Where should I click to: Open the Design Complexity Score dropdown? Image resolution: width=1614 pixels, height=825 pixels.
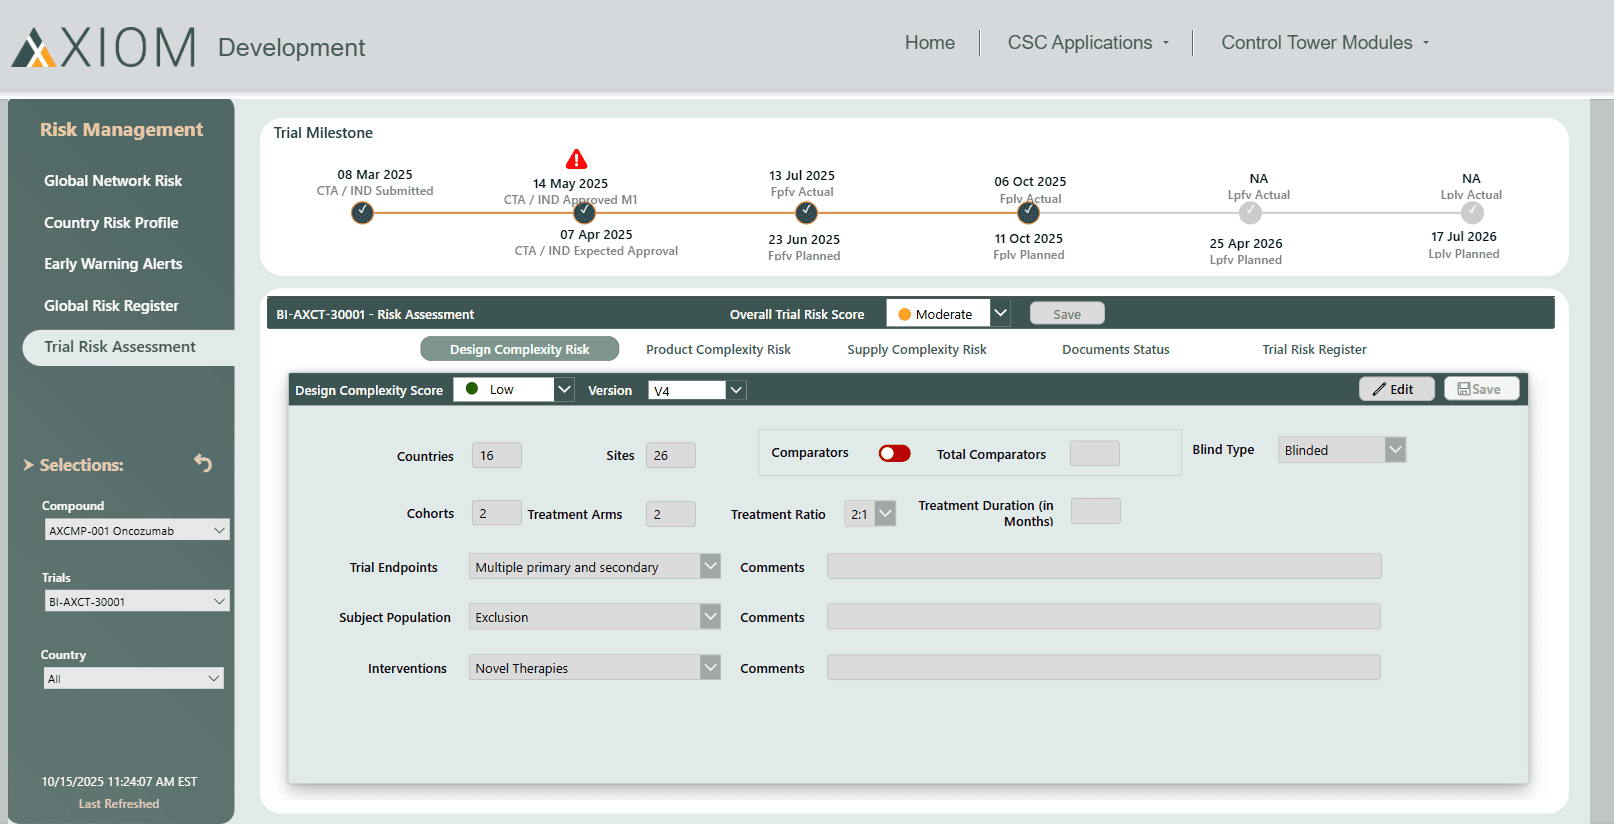(x=564, y=389)
